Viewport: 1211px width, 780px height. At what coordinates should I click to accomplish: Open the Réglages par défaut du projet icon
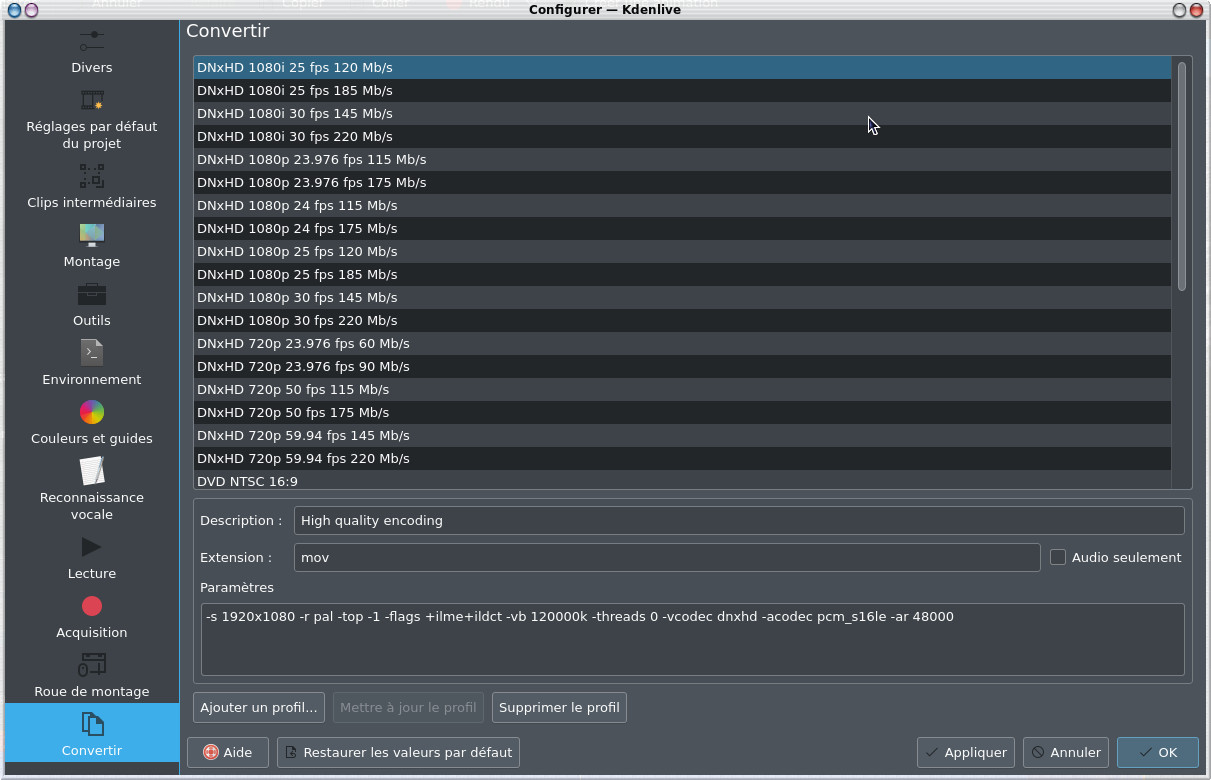point(92,100)
